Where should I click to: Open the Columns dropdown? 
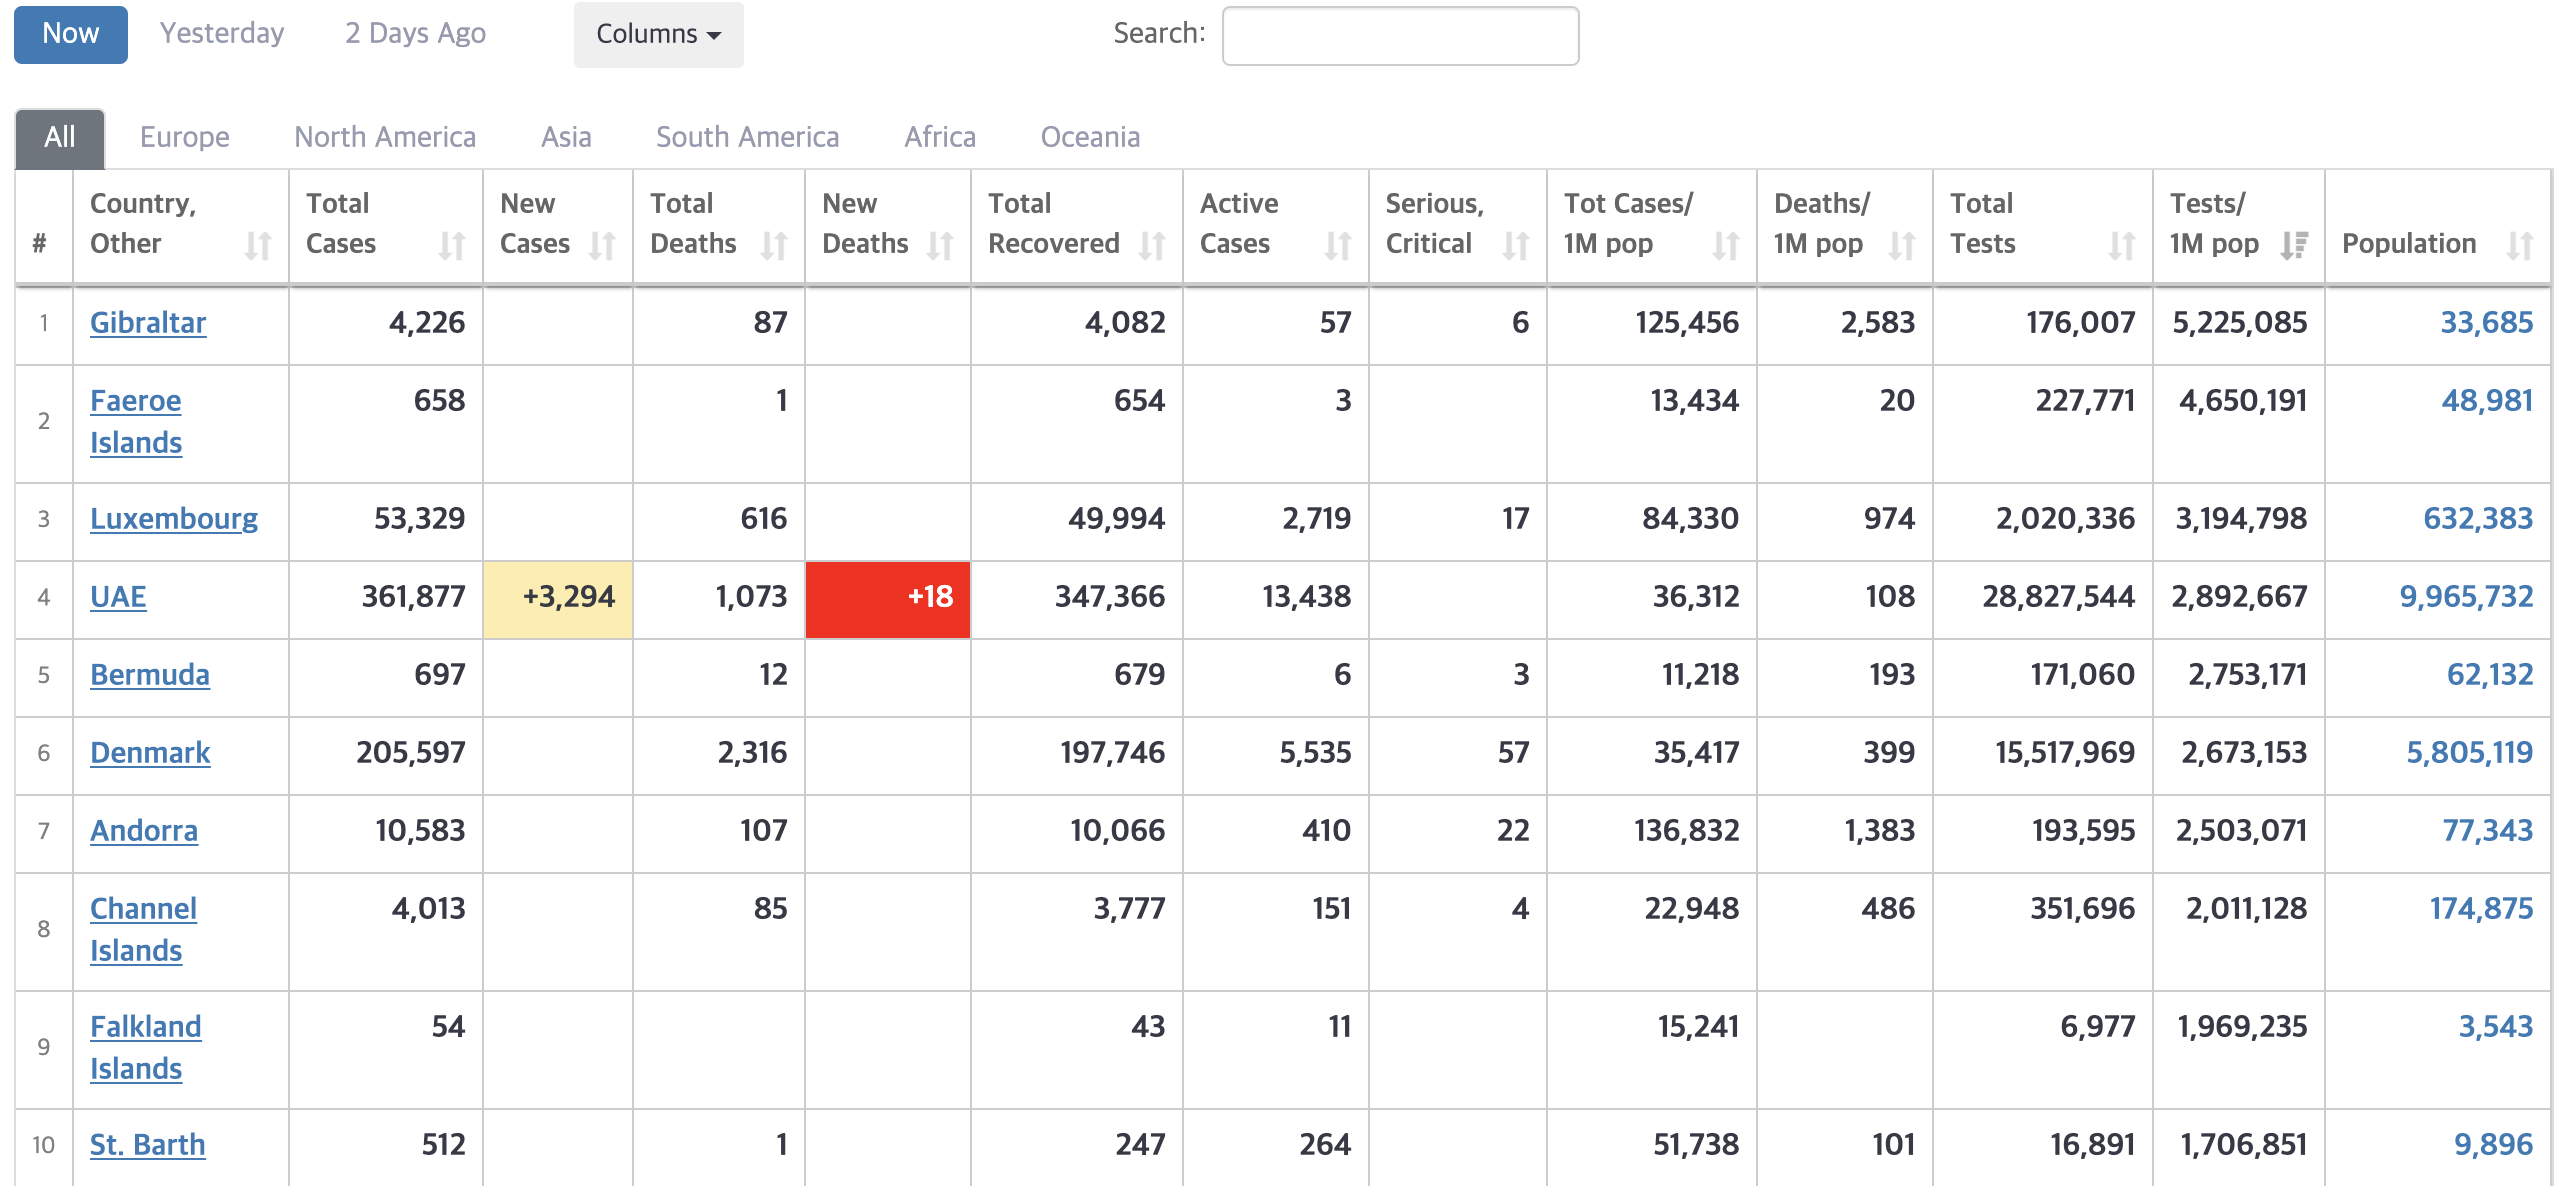pyautogui.click(x=658, y=35)
